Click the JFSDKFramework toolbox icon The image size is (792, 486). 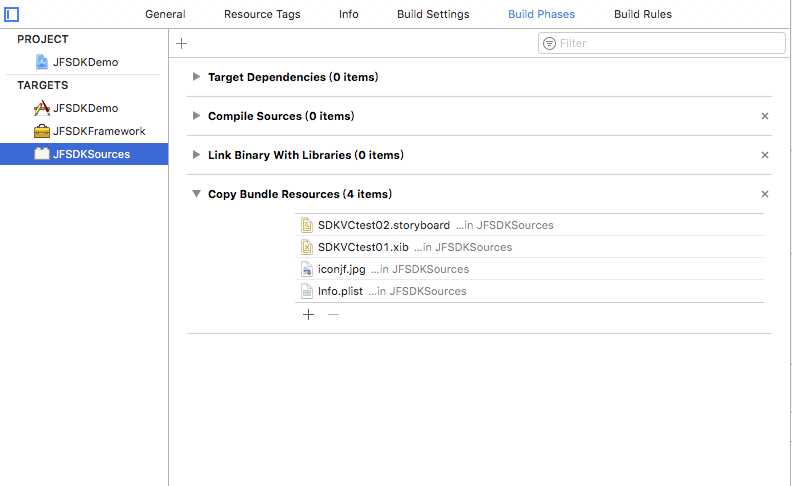pos(42,131)
